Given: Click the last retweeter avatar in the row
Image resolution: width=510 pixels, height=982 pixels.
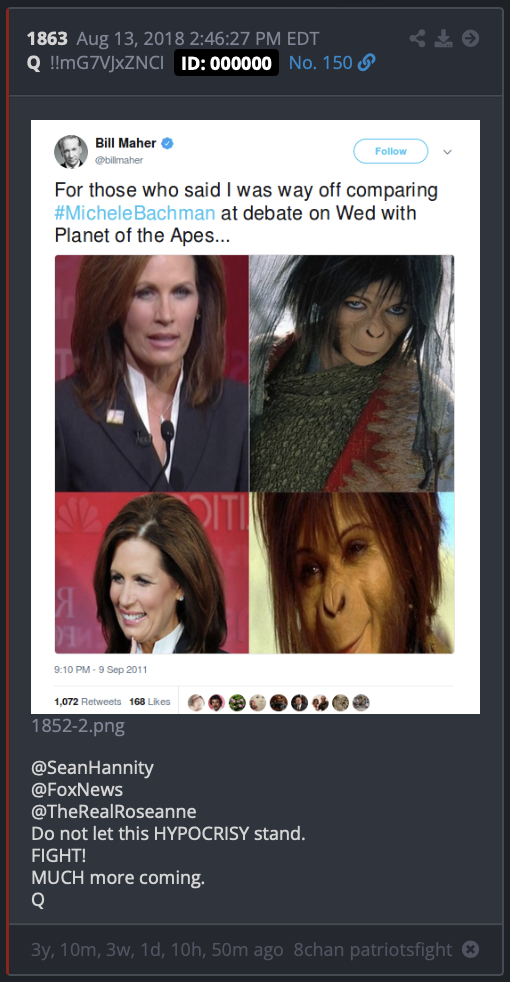Looking at the screenshot, I should click(361, 702).
